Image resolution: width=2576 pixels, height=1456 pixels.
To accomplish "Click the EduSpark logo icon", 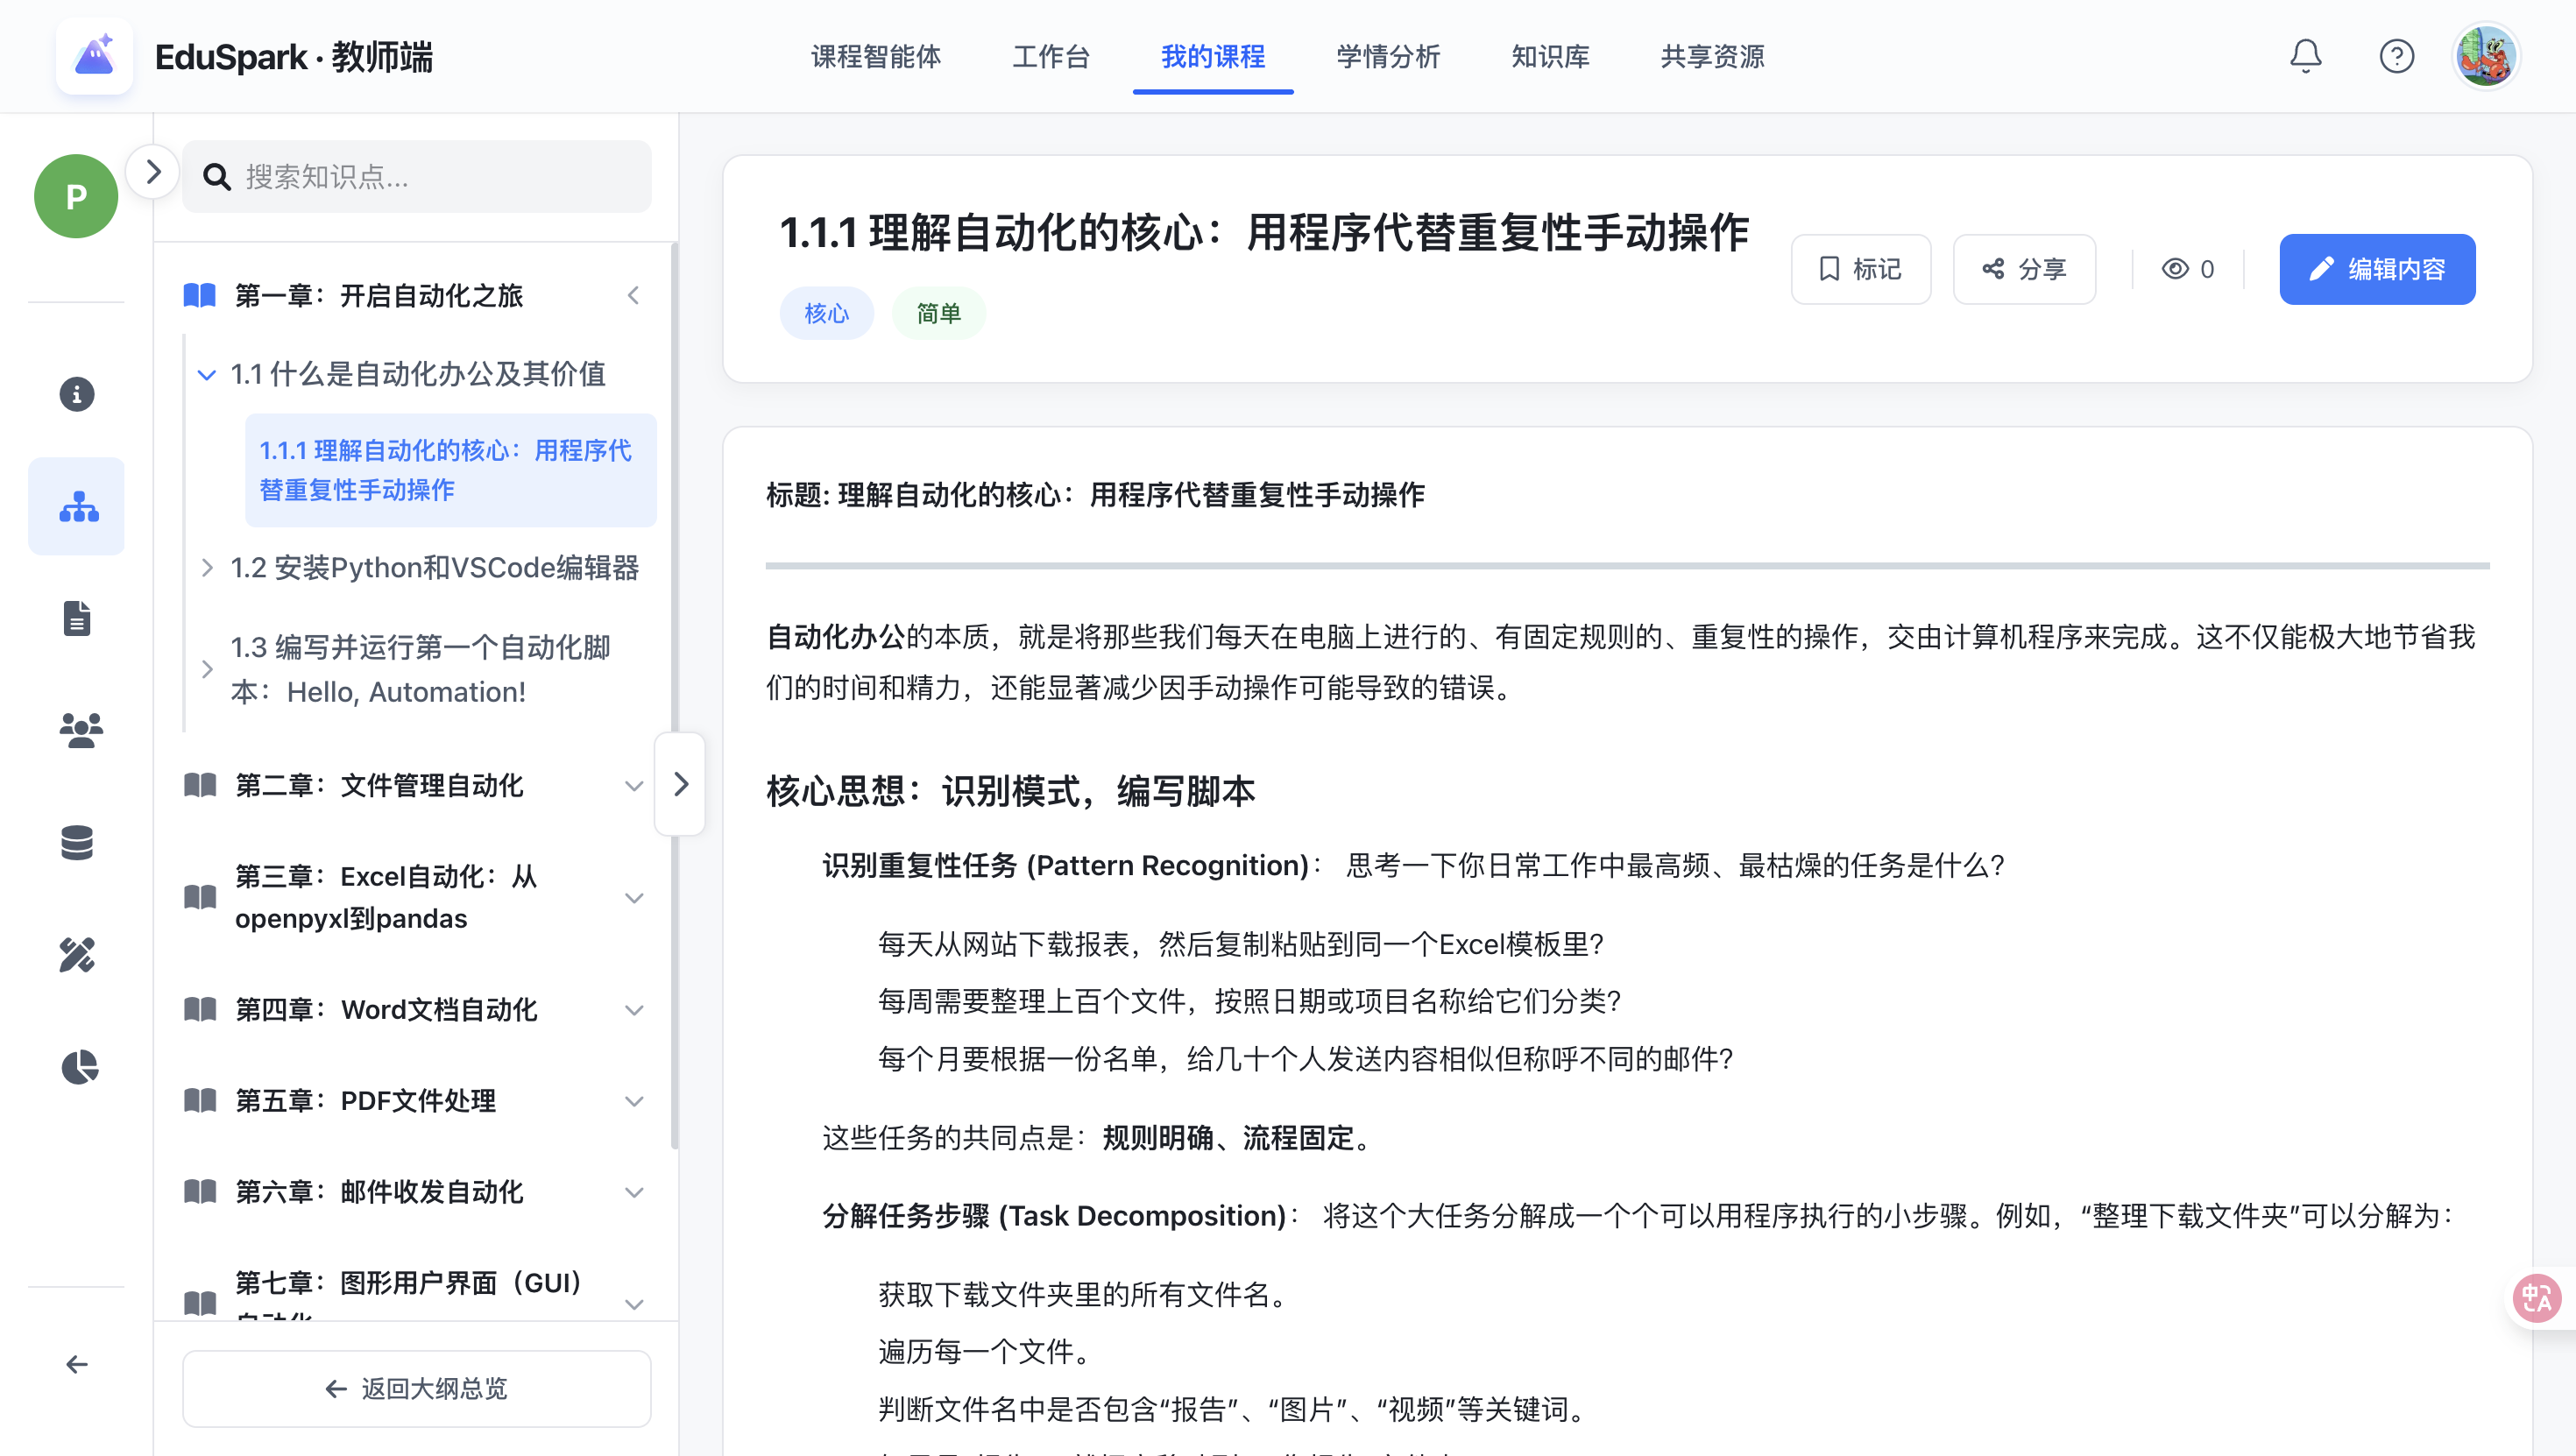I will click(94, 56).
